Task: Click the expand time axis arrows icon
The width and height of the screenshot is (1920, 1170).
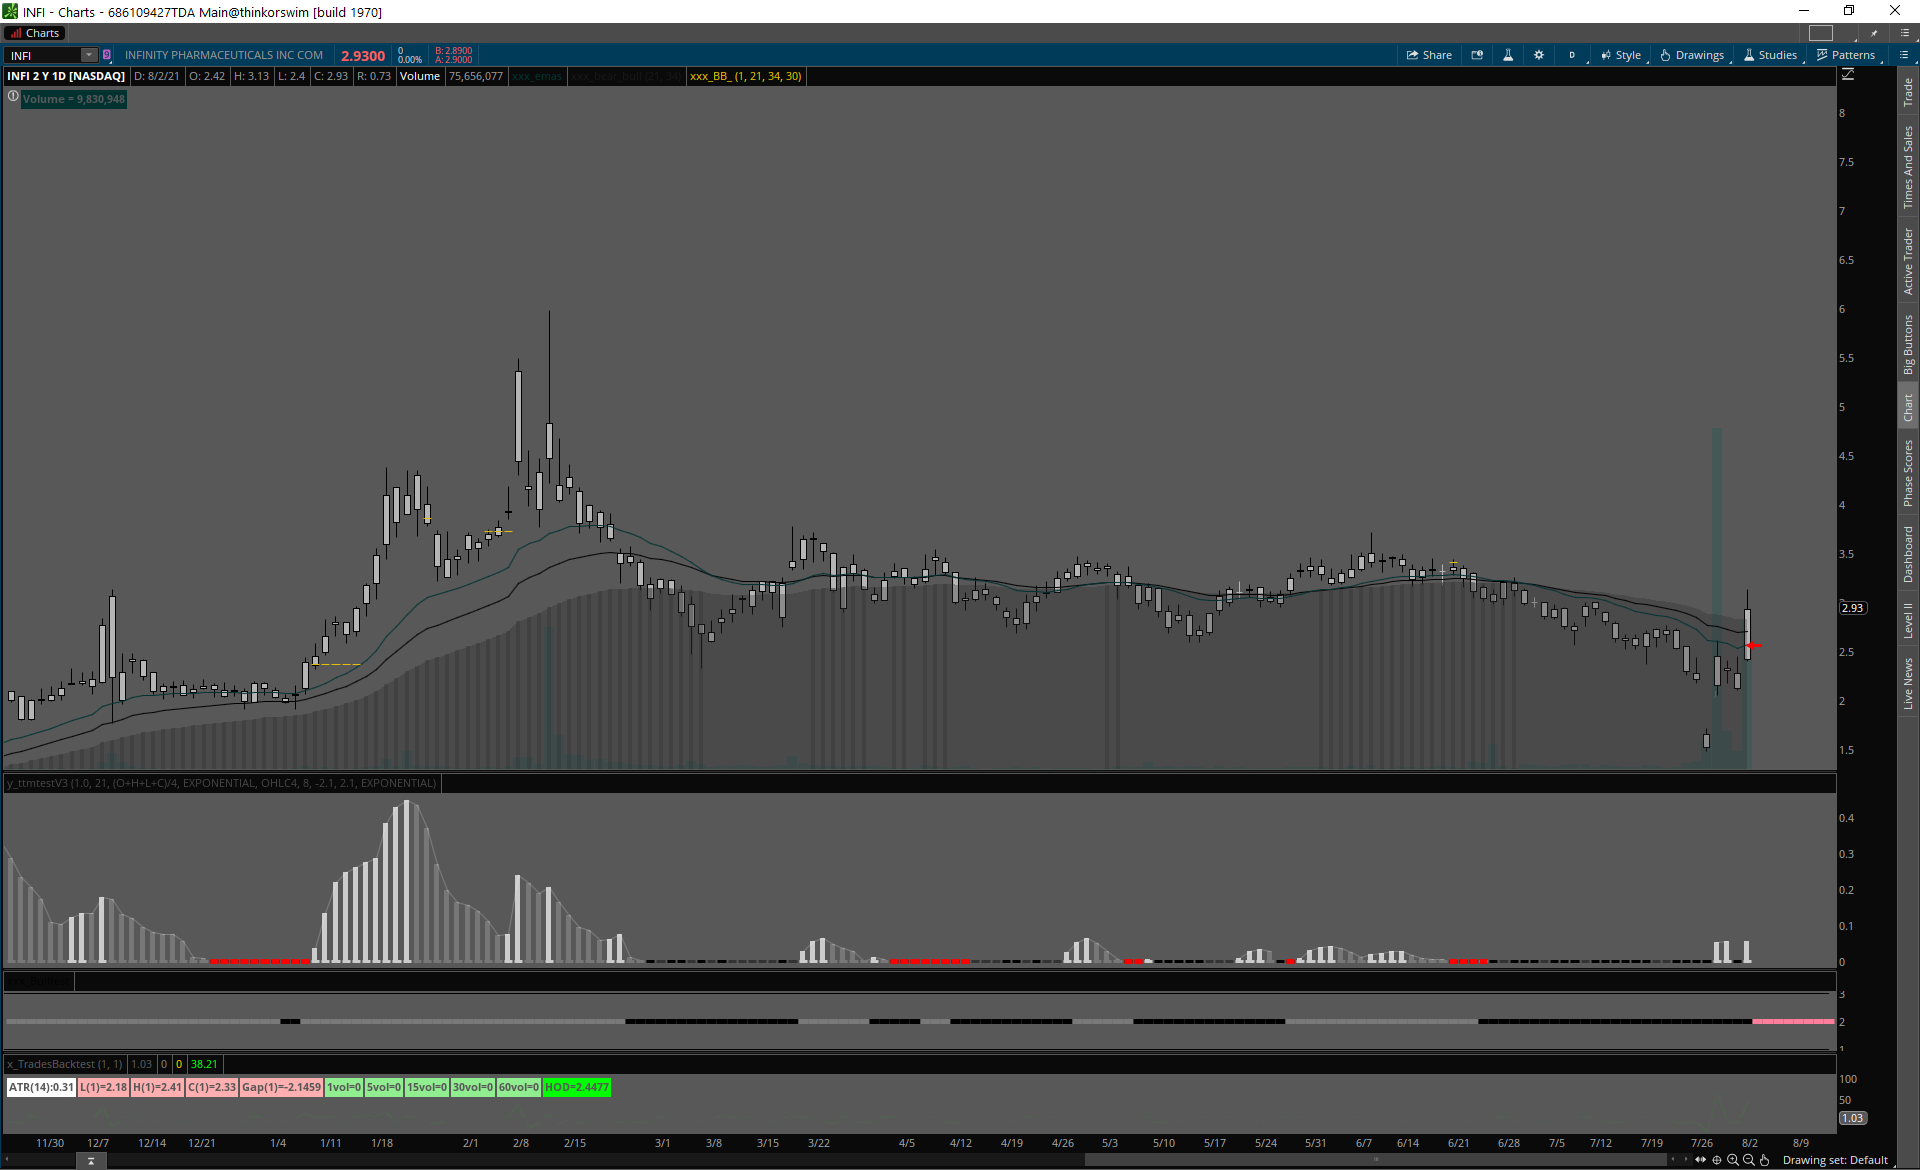Action: (x=1700, y=1160)
